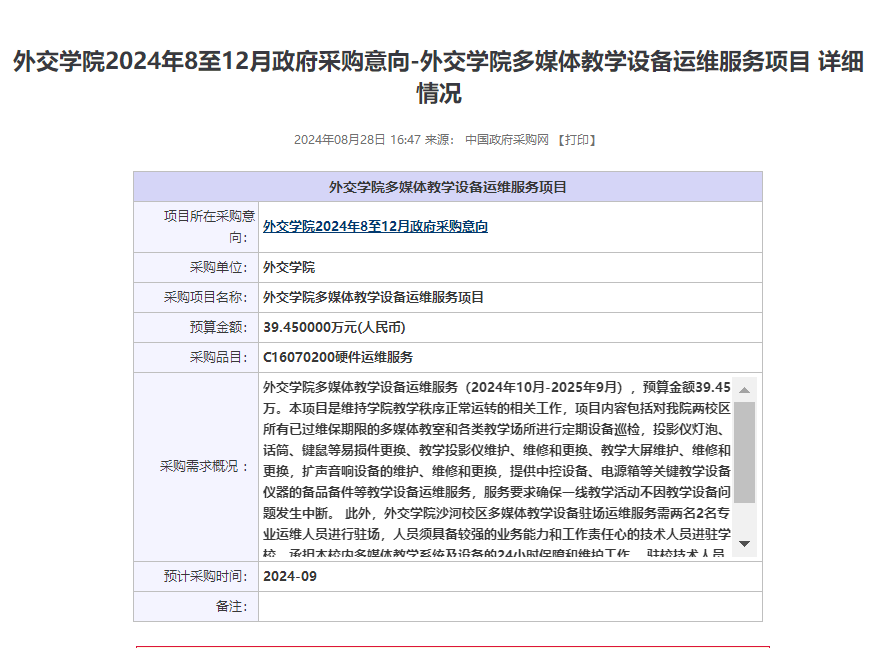883x648 pixels.
Task: Click the scroll-up arrow in the requirements box
Action: click(744, 389)
